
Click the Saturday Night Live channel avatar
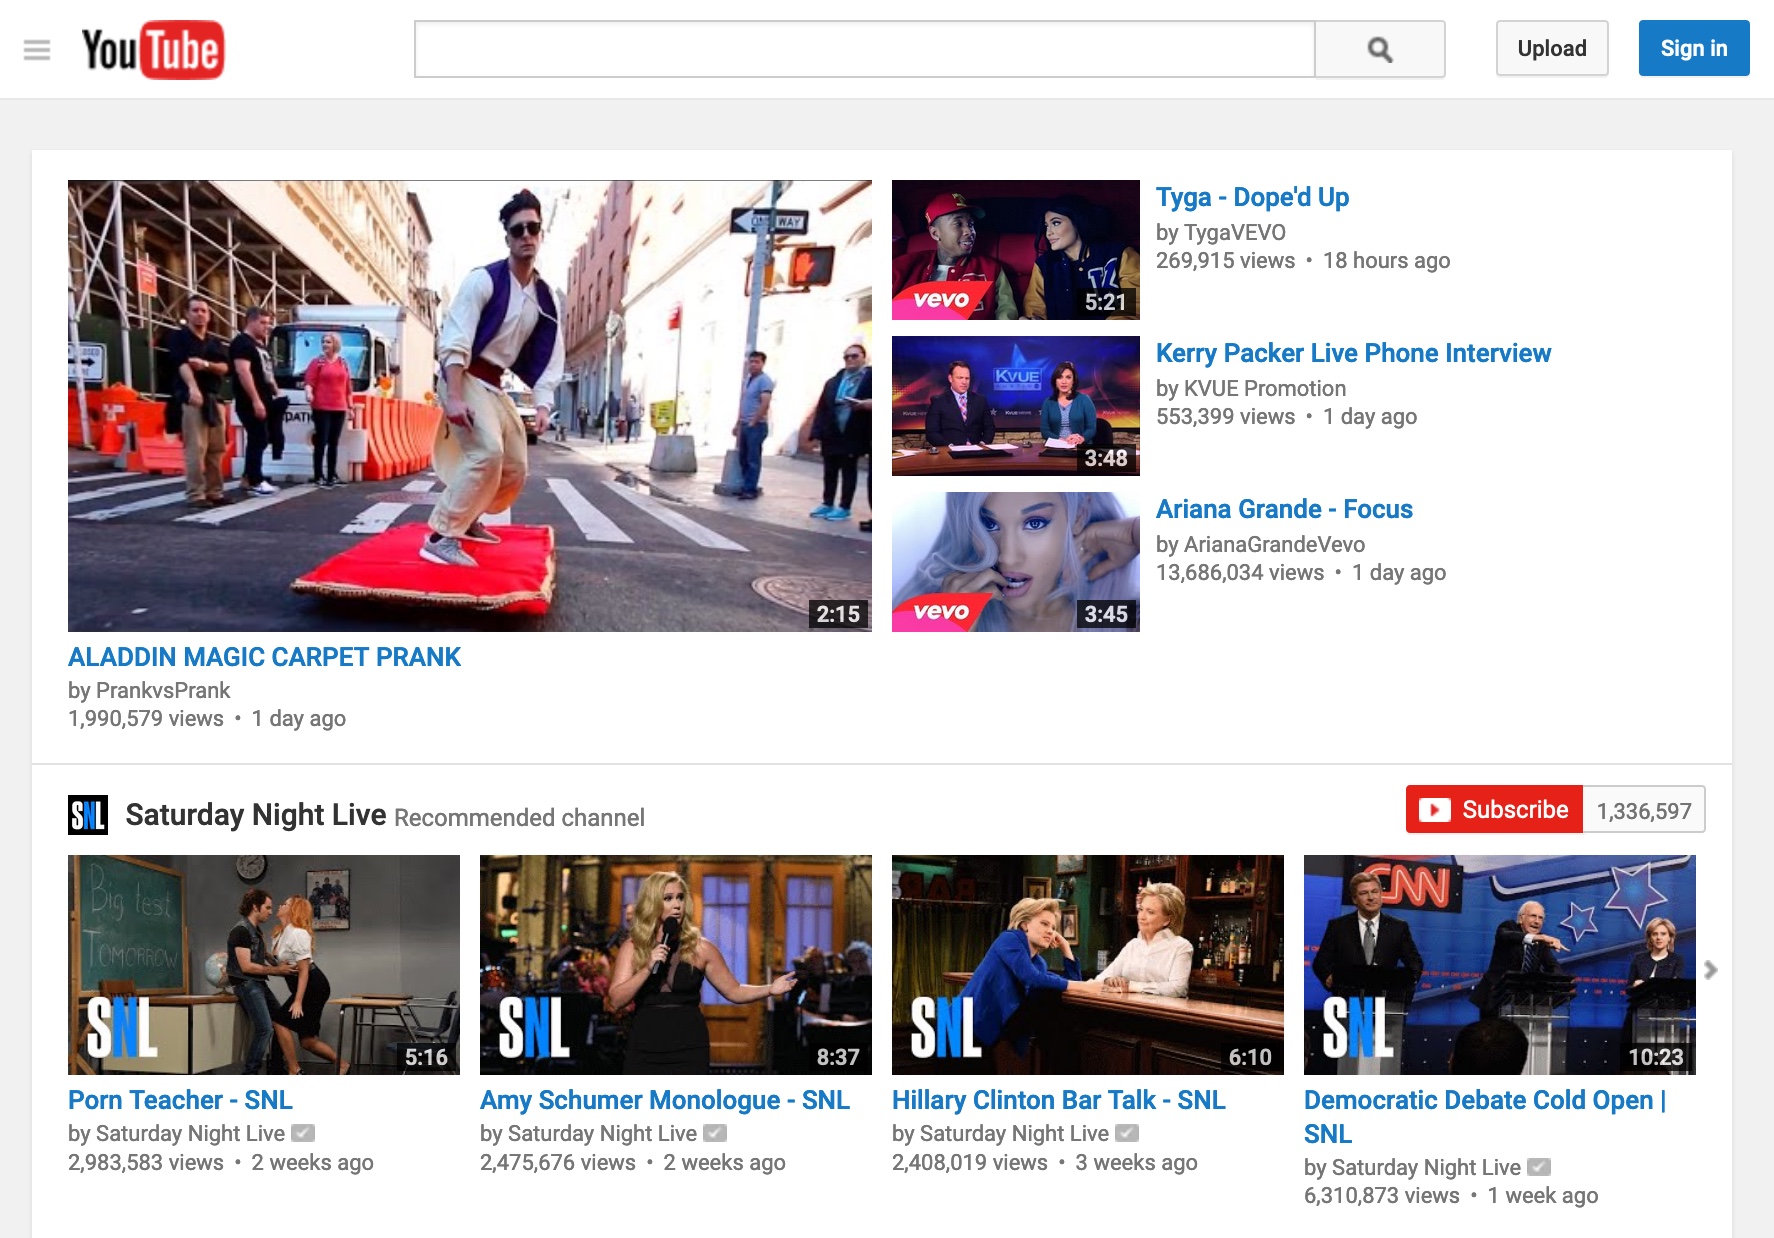pos(88,815)
